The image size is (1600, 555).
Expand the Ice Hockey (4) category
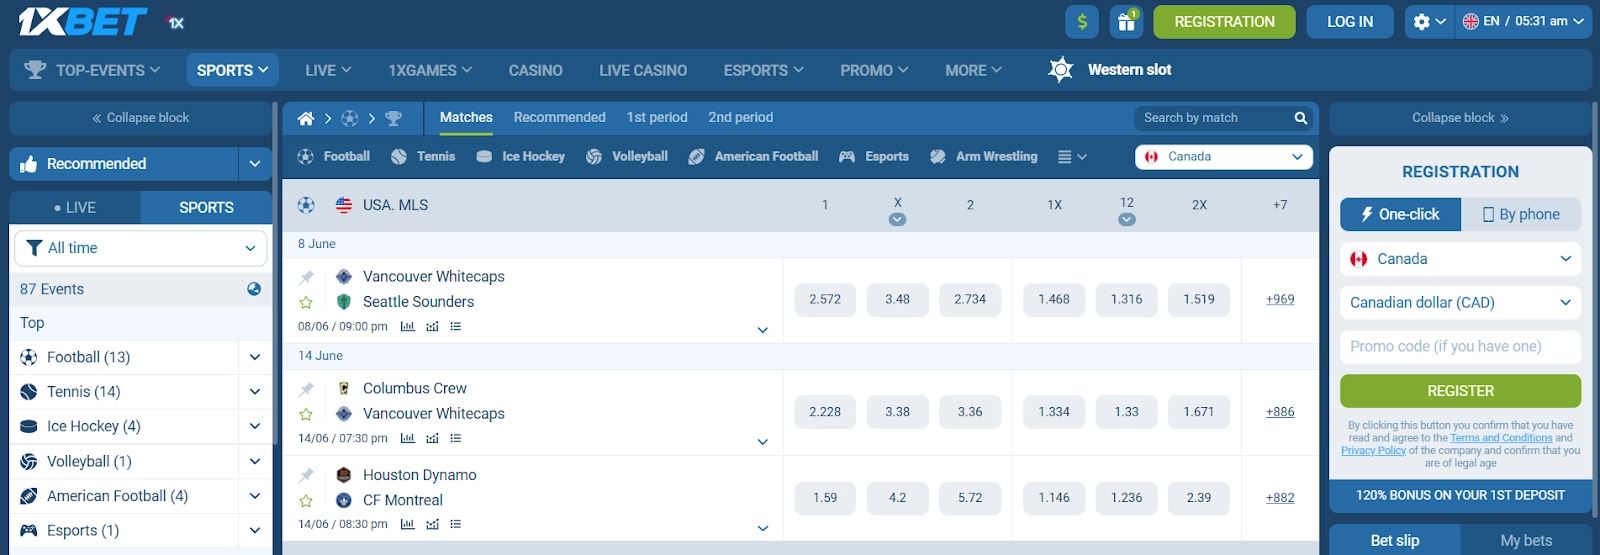coord(255,426)
